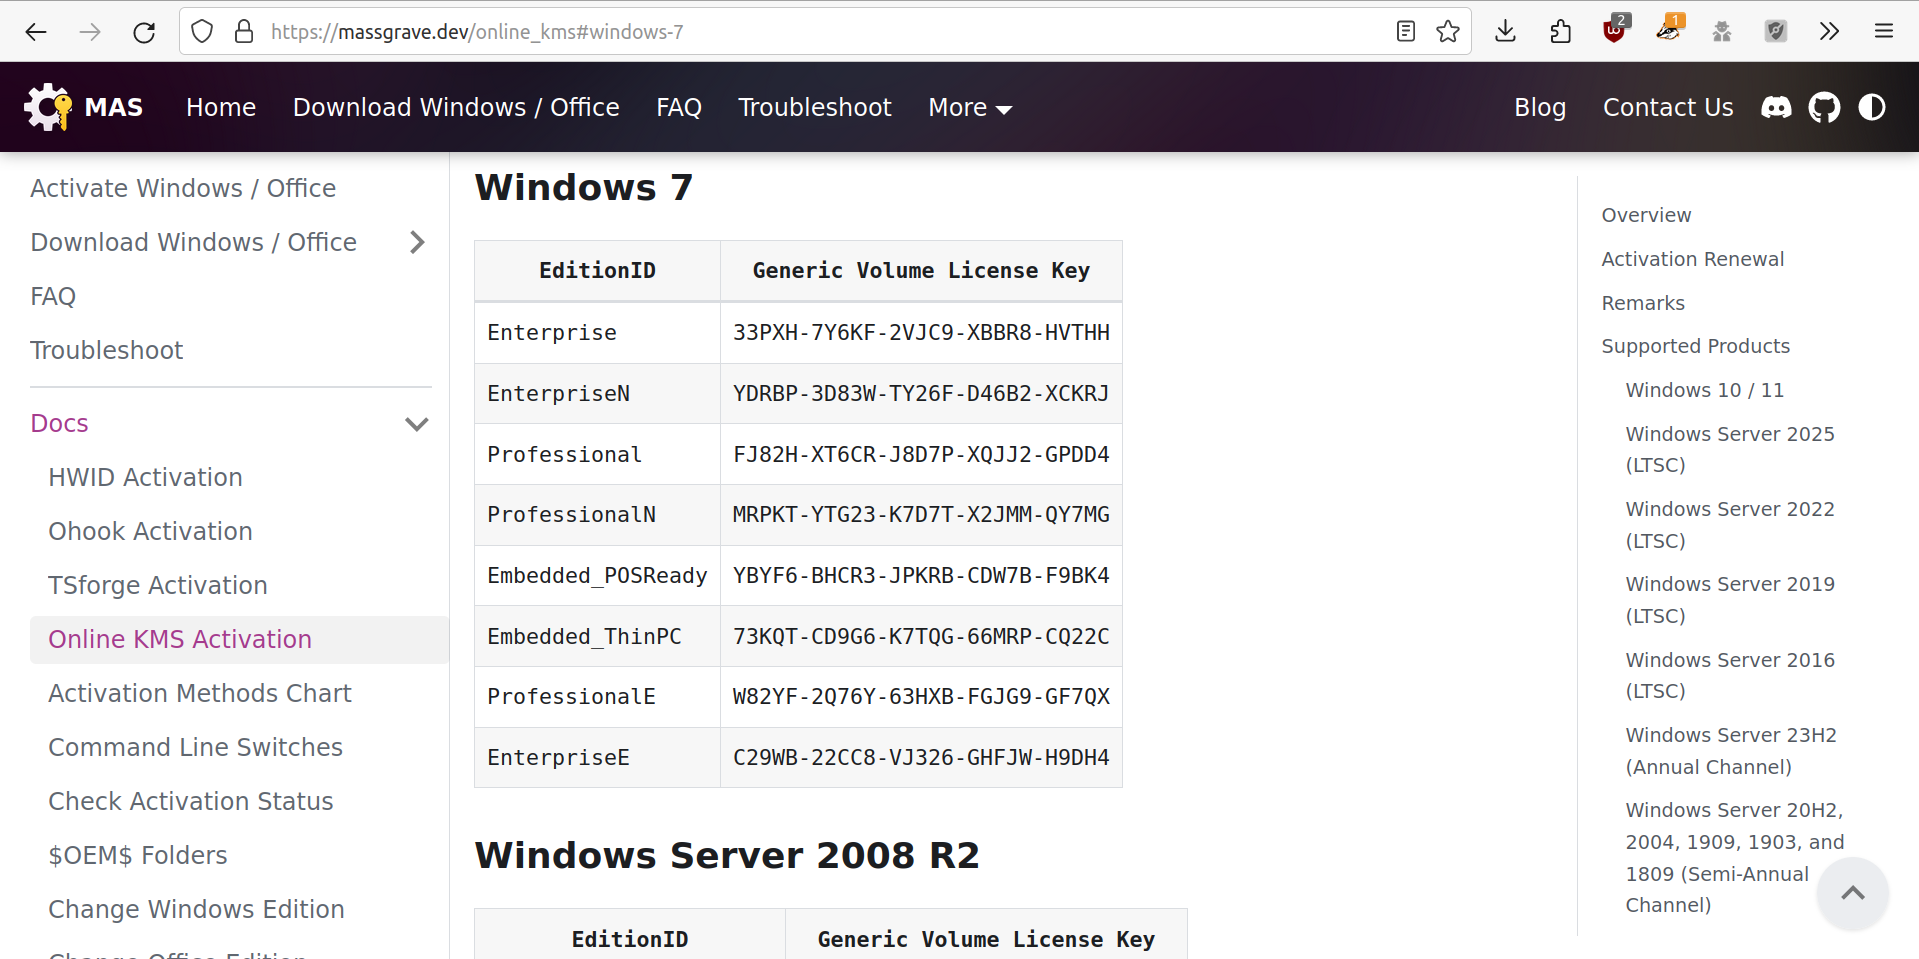Open the More dropdown menu
The width and height of the screenshot is (1919, 959).
[970, 108]
